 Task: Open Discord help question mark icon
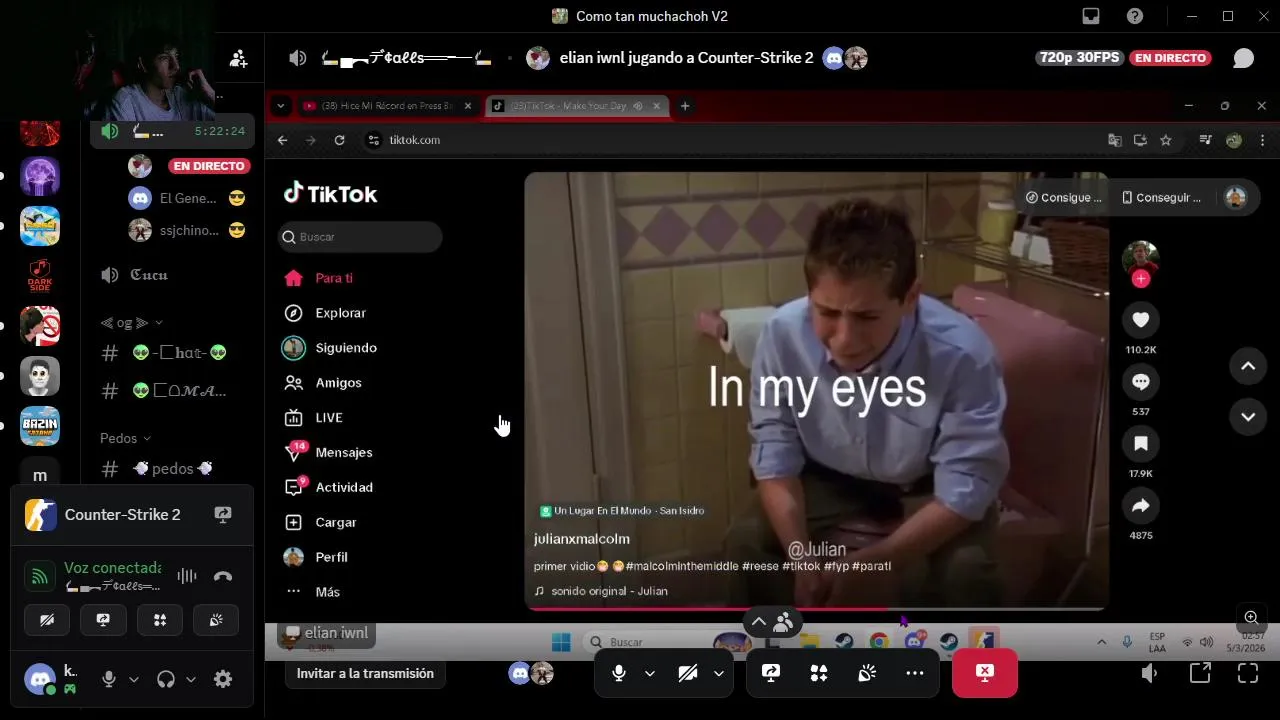(x=1135, y=16)
